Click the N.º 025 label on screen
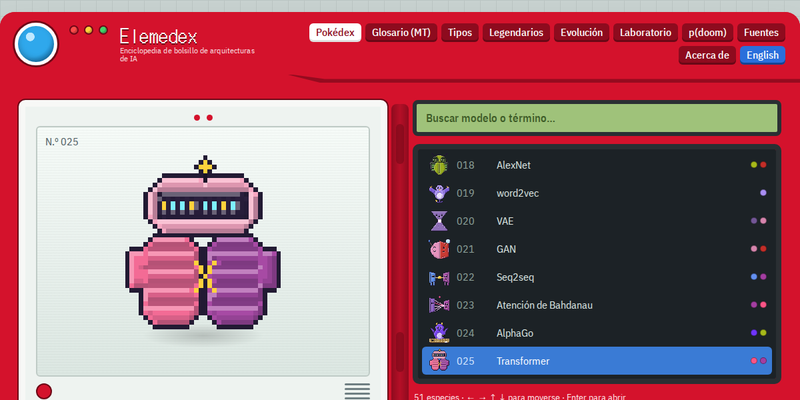The height and width of the screenshot is (400, 800). (x=62, y=142)
